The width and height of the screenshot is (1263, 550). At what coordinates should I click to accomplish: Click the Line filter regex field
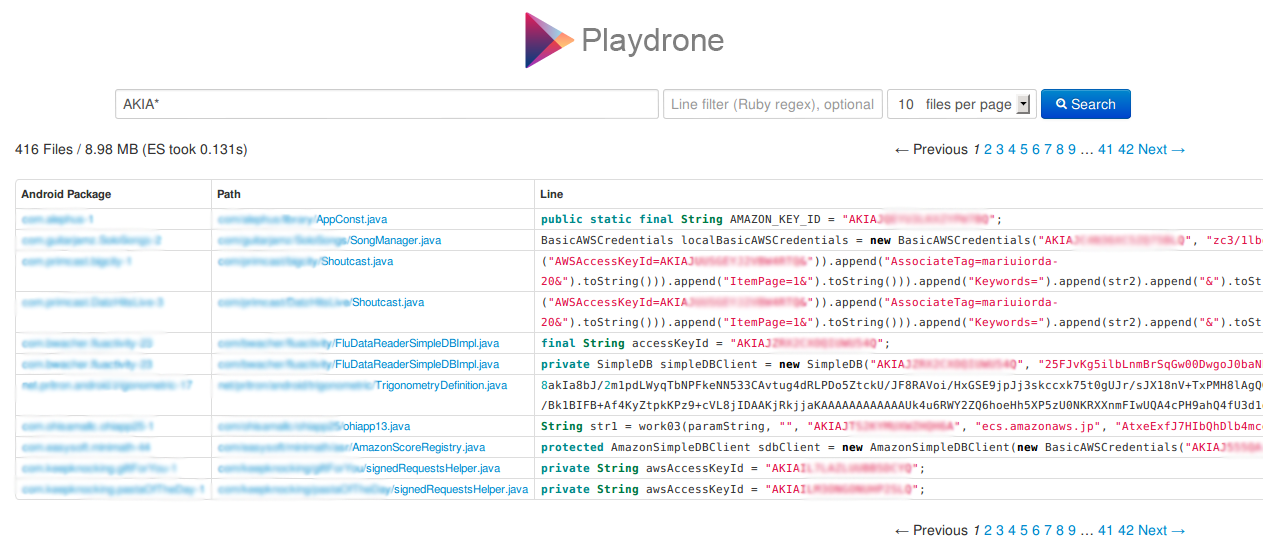point(772,104)
